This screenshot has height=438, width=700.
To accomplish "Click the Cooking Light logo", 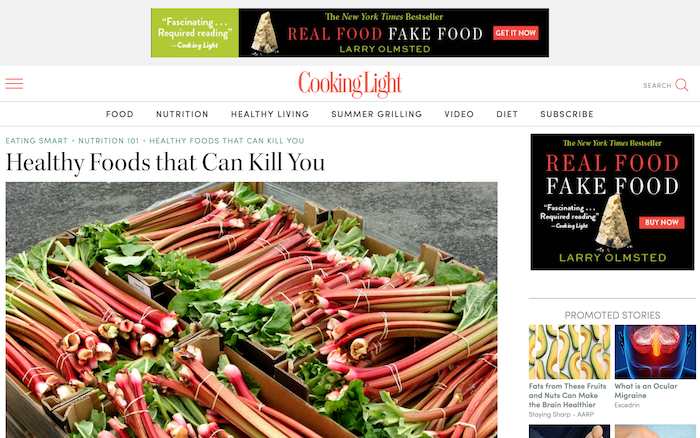I will click(x=350, y=84).
